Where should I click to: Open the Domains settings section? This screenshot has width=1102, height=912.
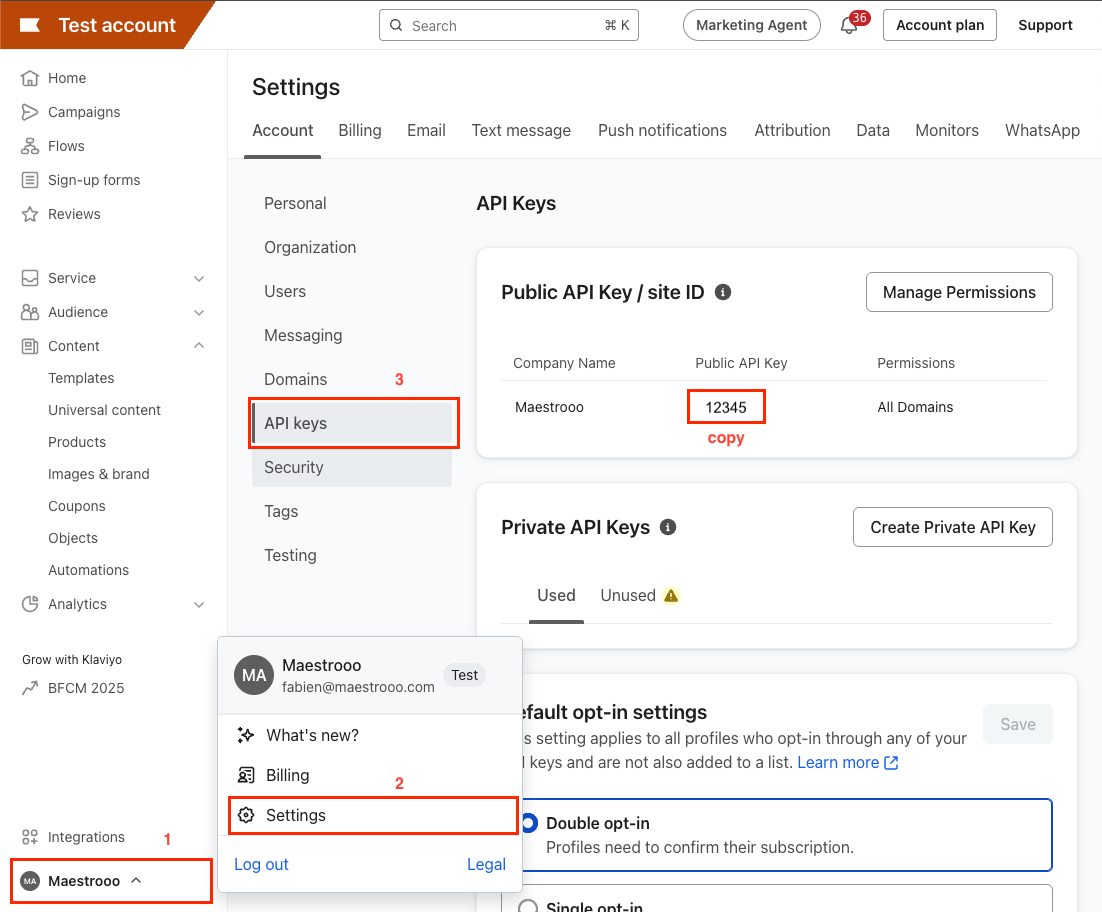[296, 379]
